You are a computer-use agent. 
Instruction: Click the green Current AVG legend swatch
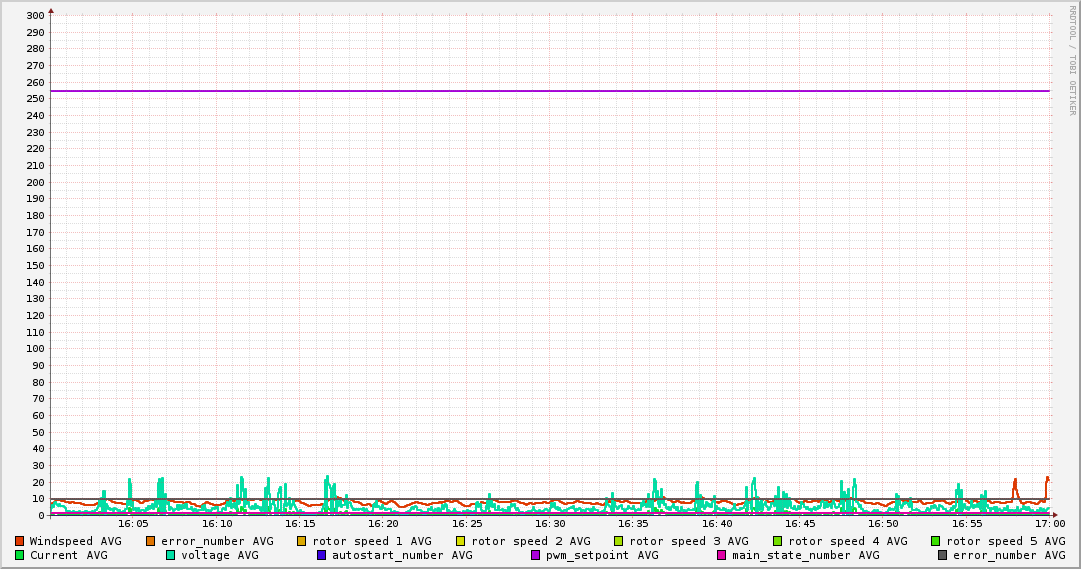click(19, 555)
